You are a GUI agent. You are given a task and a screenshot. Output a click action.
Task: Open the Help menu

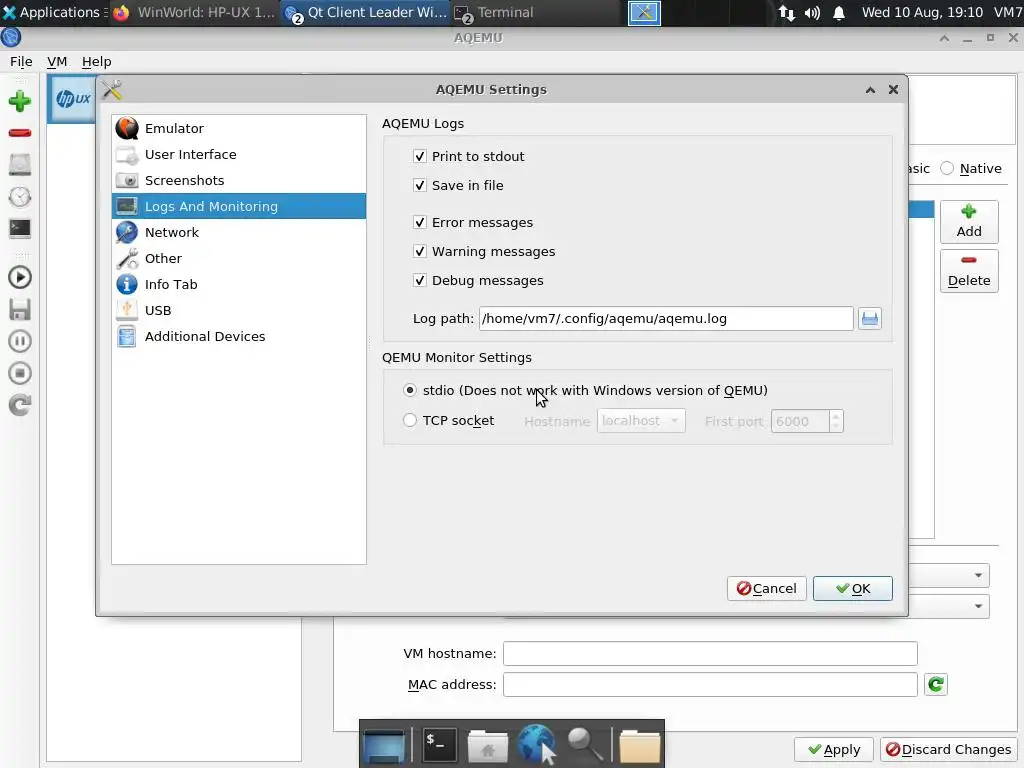click(x=96, y=61)
